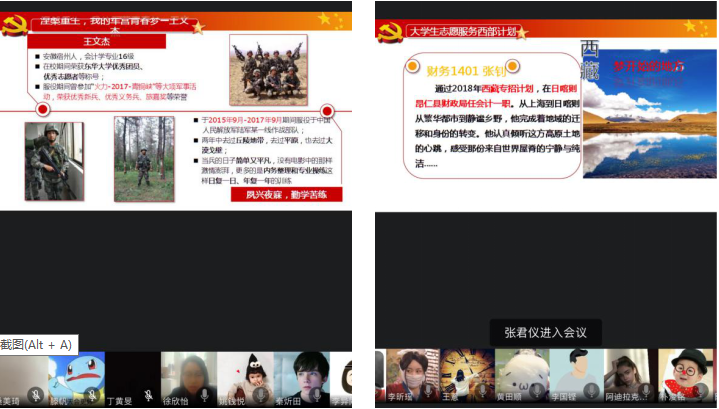
Task: Select 丁黄昱's black video tile
Action: click(133, 377)
